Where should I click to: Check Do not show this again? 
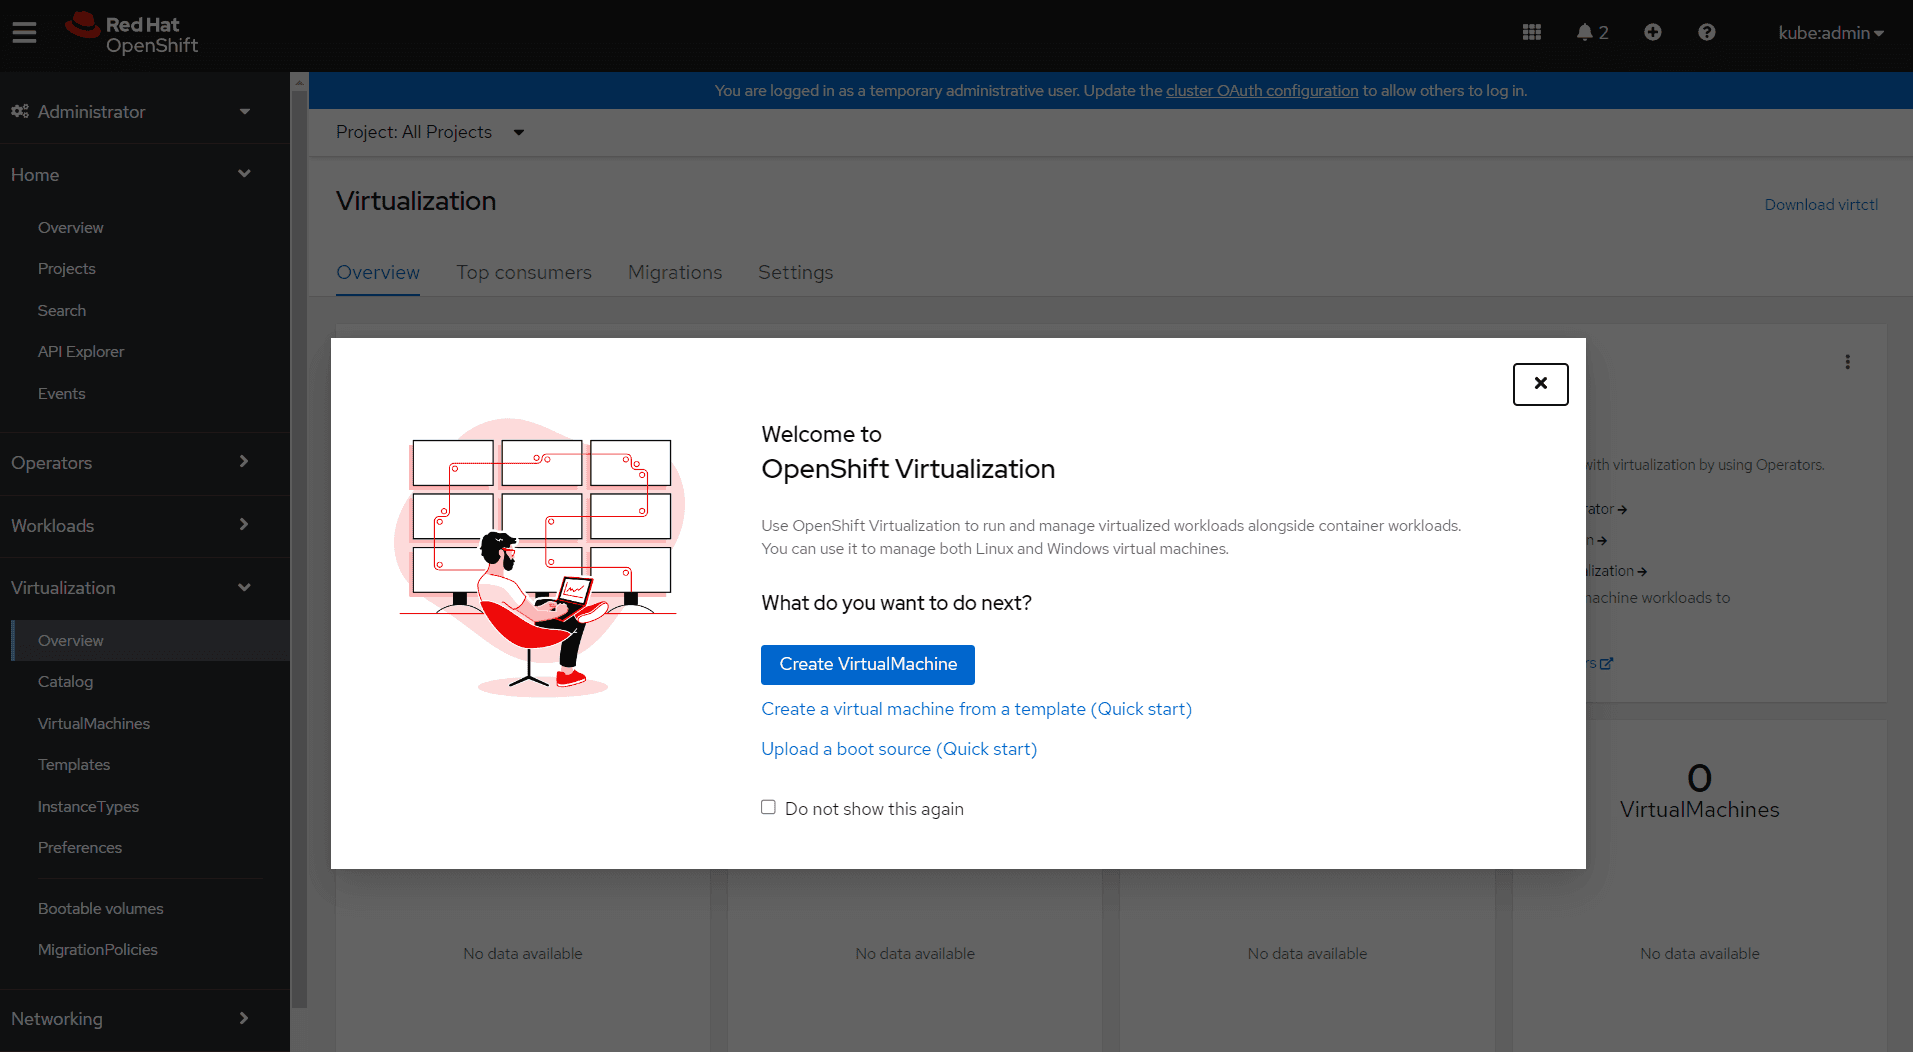point(768,807)
